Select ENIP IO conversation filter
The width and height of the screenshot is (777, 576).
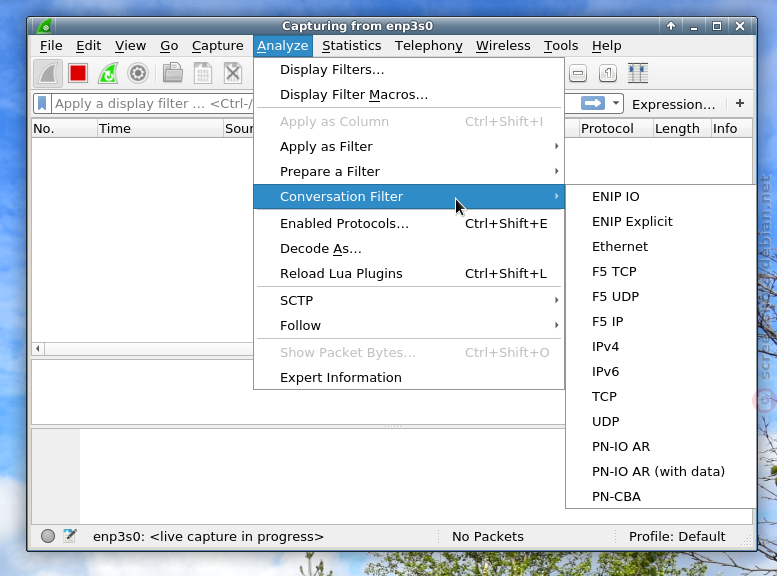[661, 197]
